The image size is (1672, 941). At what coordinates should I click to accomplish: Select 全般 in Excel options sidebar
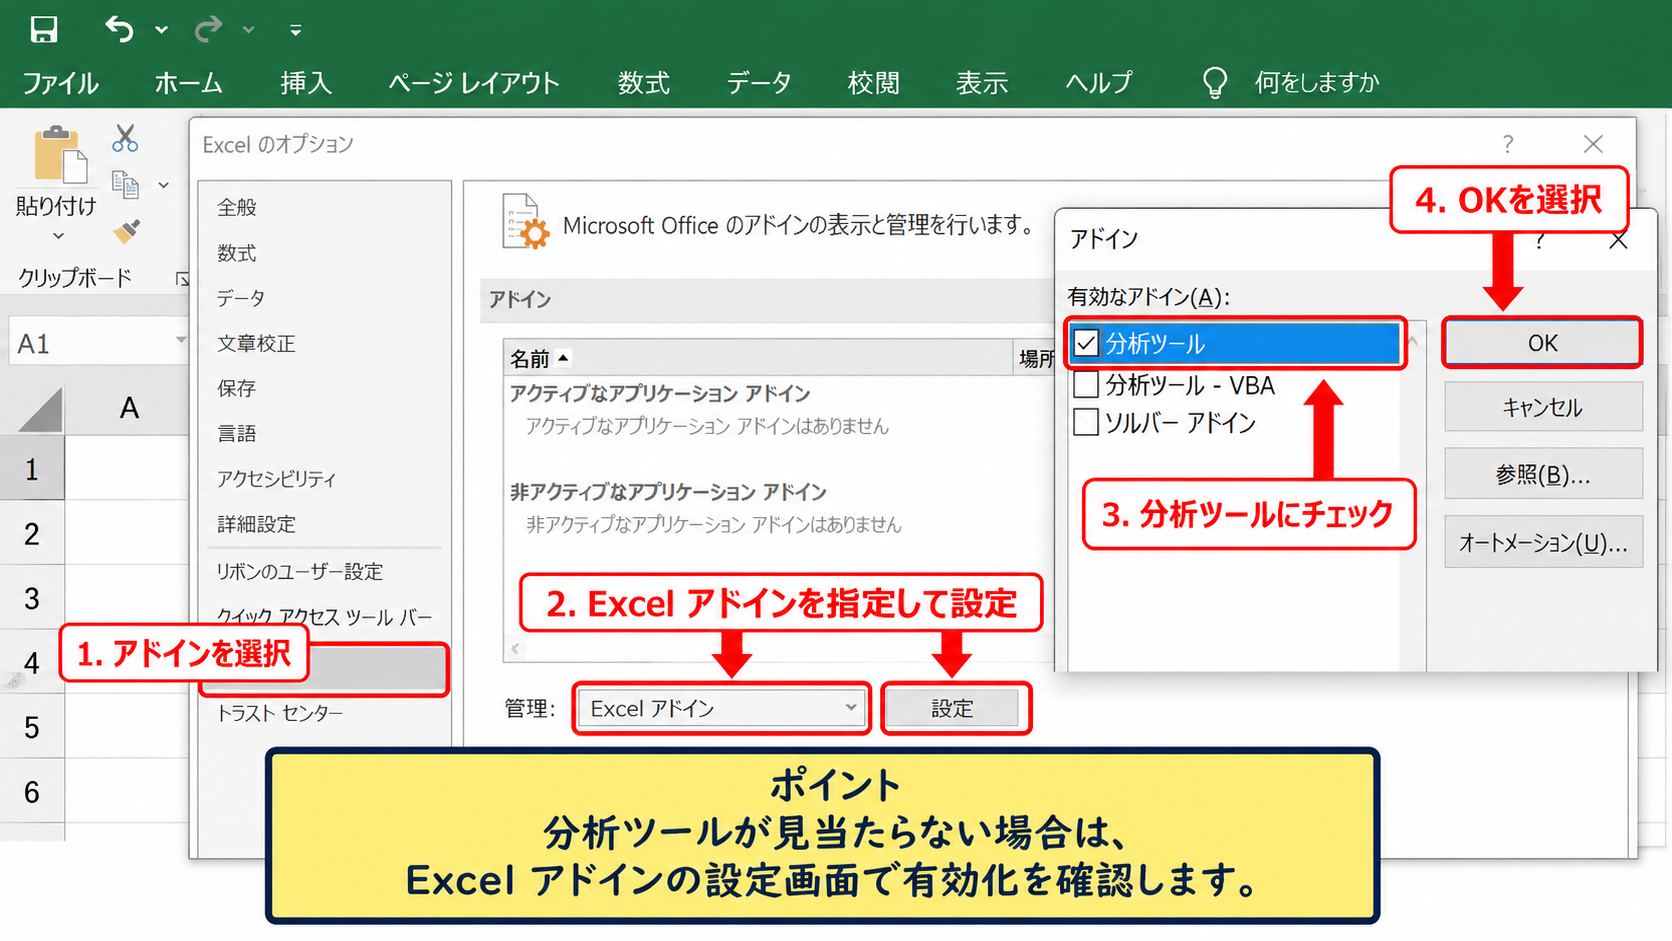point(237,207)
